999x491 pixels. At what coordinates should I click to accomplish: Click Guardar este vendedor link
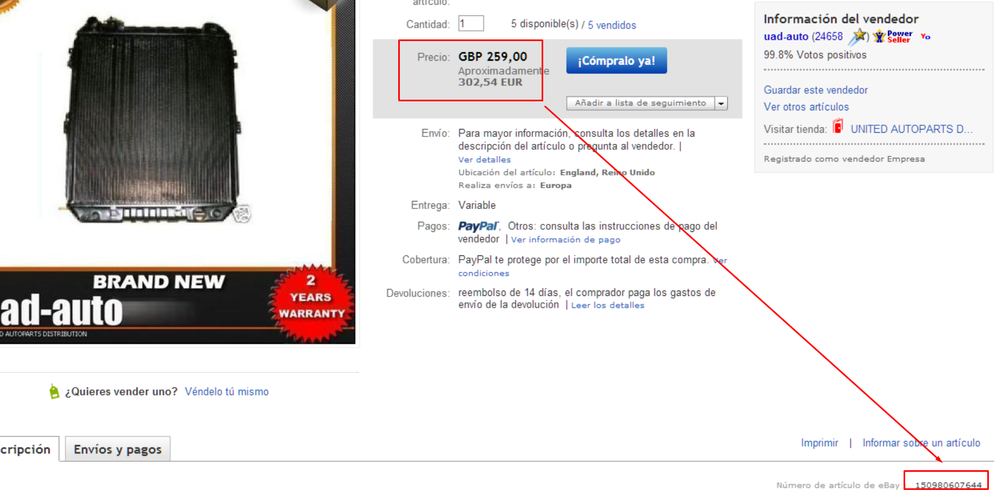tap(816, 90)
